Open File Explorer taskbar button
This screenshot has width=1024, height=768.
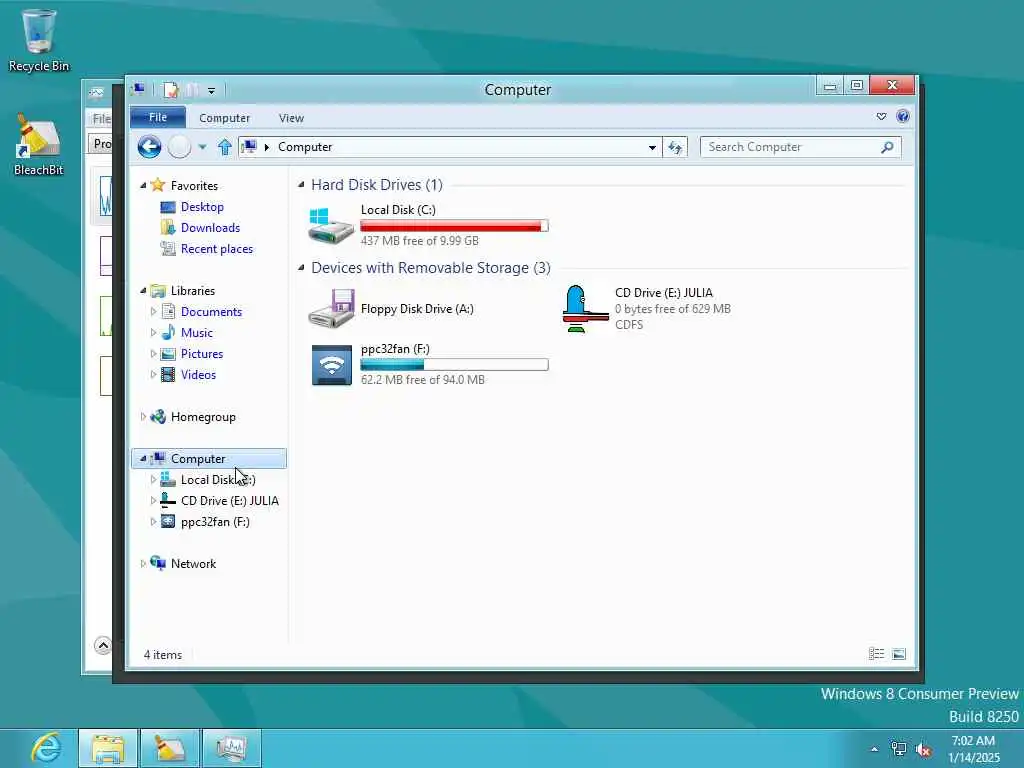[108, 748]
